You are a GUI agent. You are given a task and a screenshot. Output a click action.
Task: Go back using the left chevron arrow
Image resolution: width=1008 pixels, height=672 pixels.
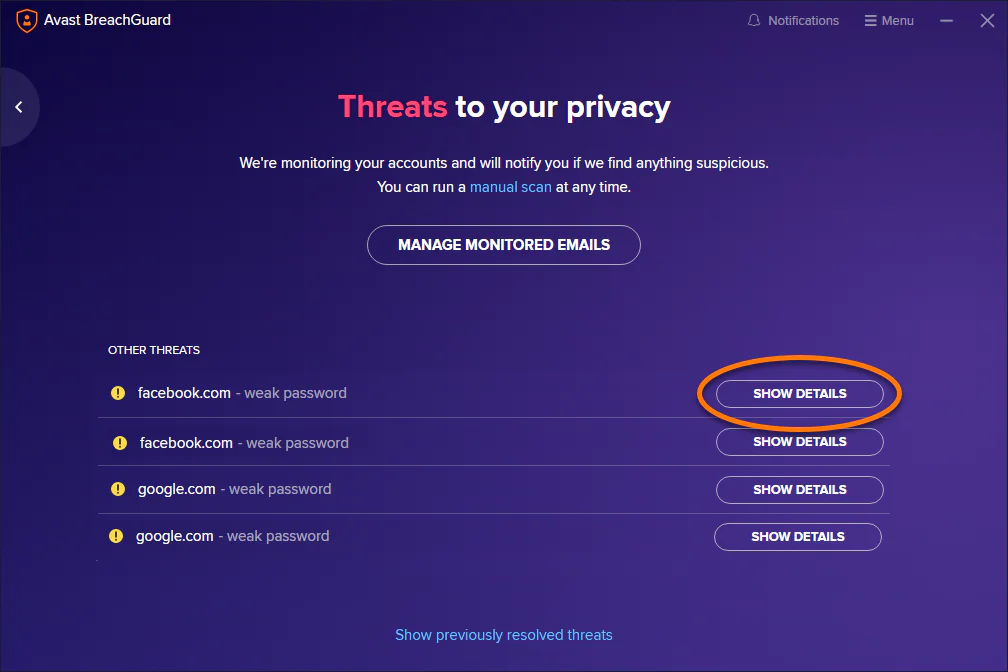click(19, 107)
